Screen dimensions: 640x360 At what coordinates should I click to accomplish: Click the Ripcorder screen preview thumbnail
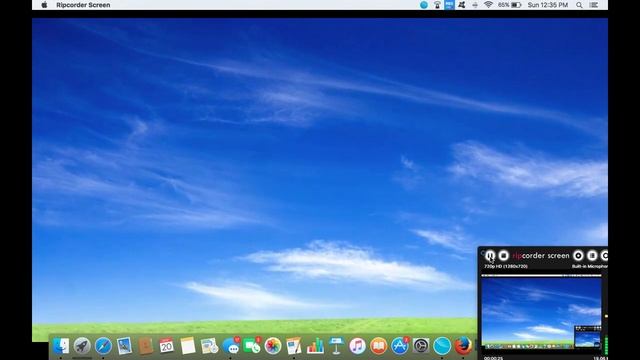[541, 313]
